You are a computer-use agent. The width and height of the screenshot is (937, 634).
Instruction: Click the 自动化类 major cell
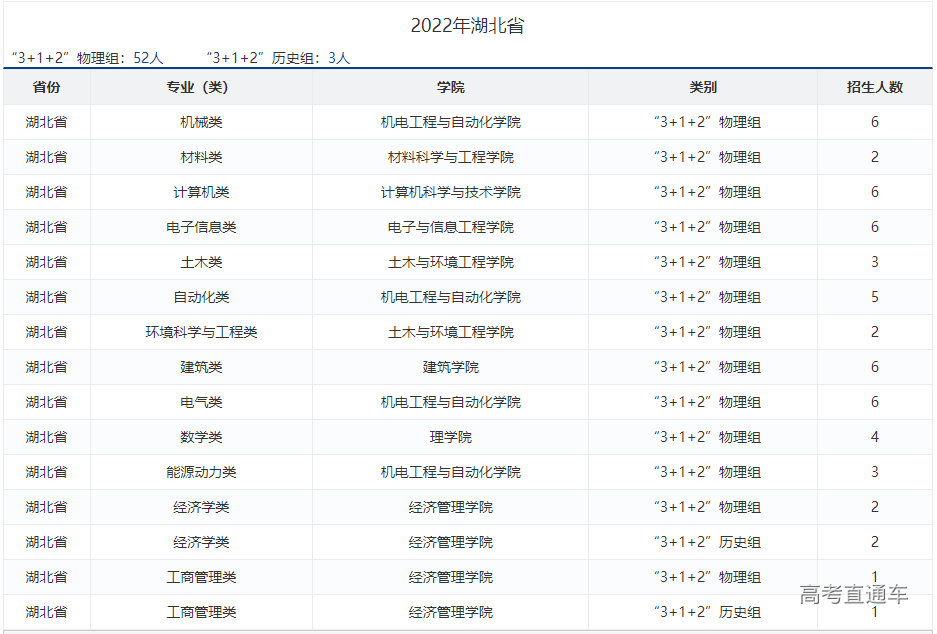(201, 297)
